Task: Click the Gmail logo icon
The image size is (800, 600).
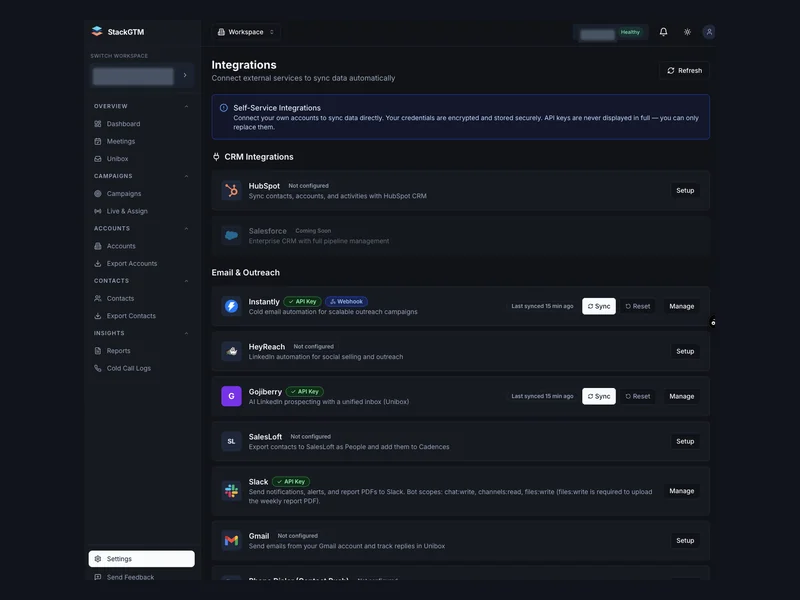Action: pyautogui.click(x=232, y=540)
